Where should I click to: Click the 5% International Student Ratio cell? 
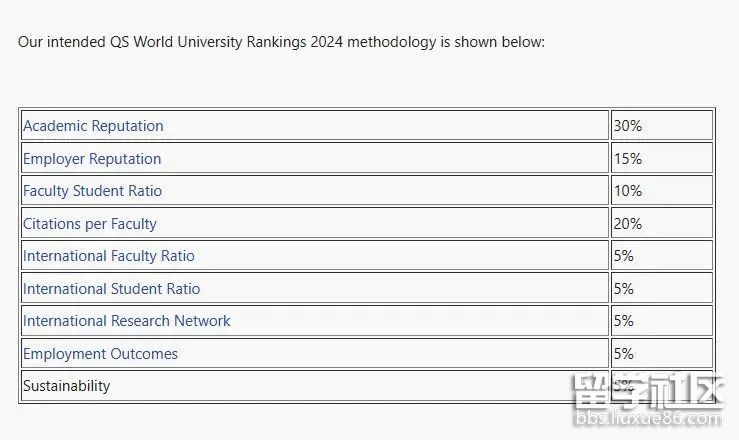(624, 289)
